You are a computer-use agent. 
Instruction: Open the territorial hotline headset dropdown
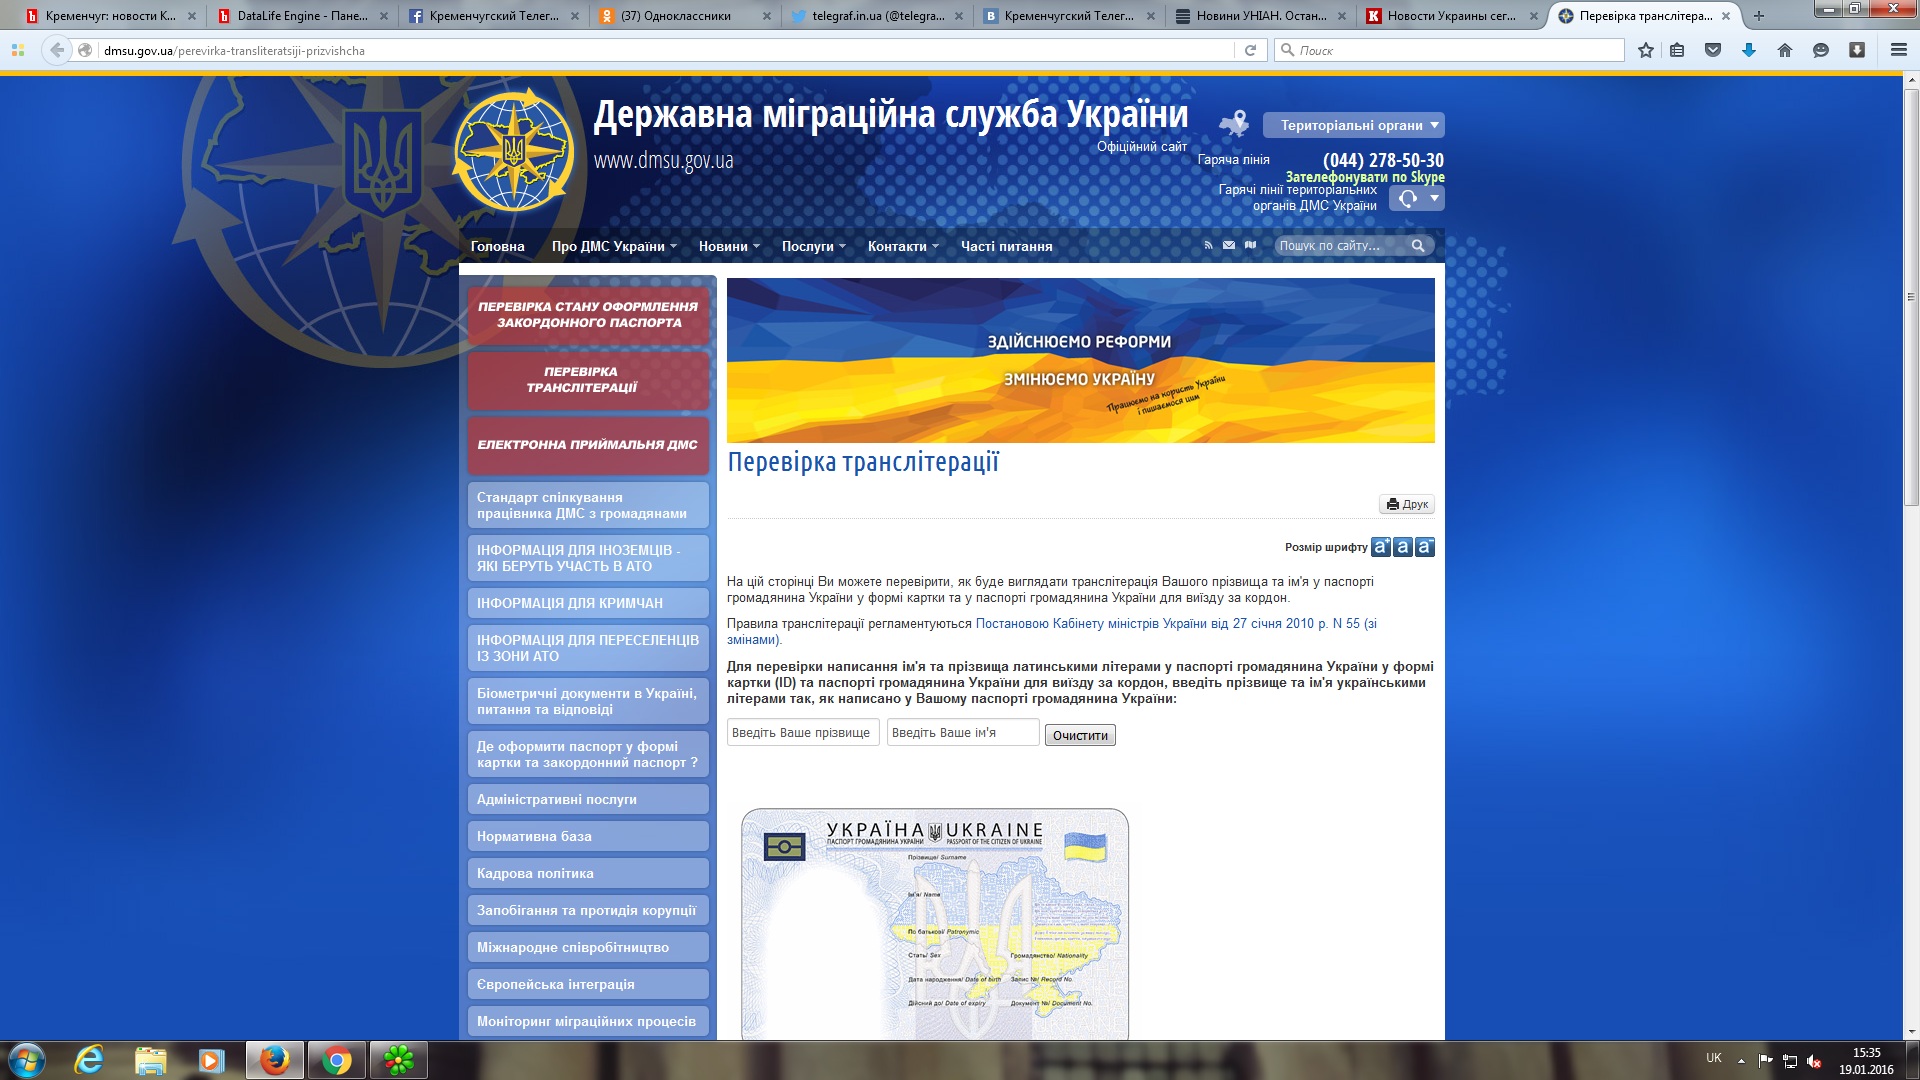pyautogui.click(x=1416, y=198)
